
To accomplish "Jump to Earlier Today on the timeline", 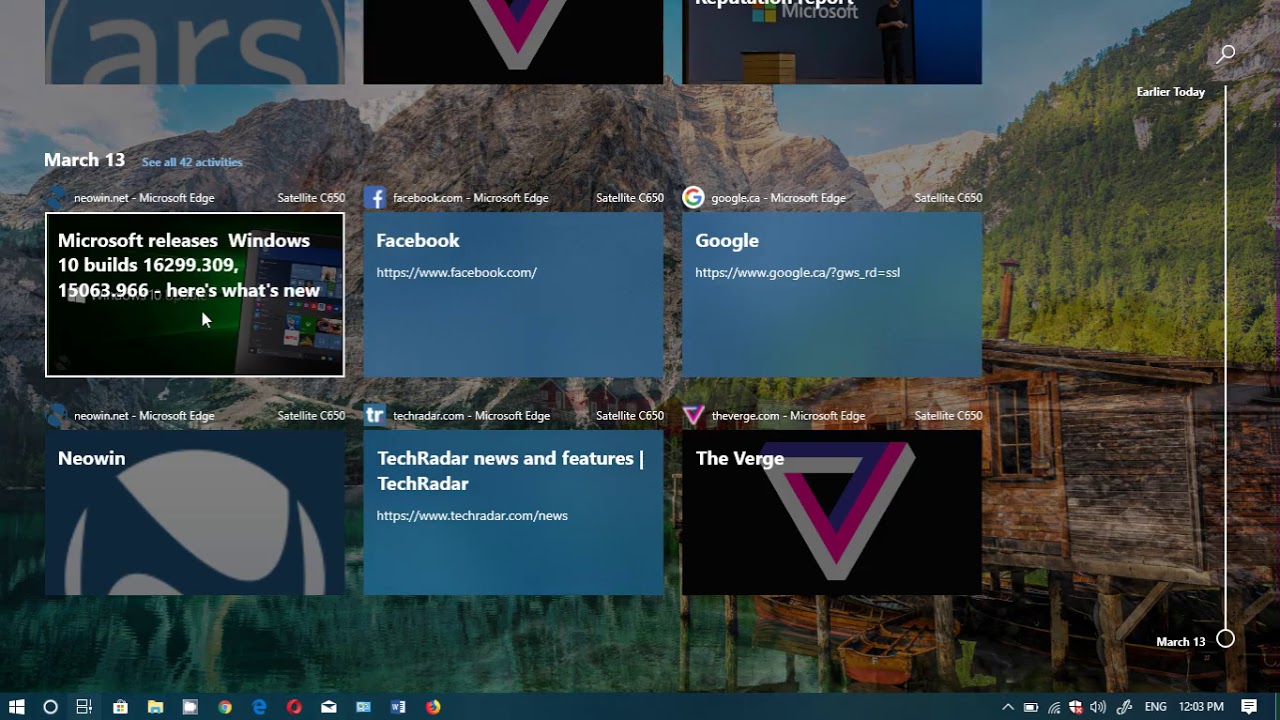I will pos(1171,92).
